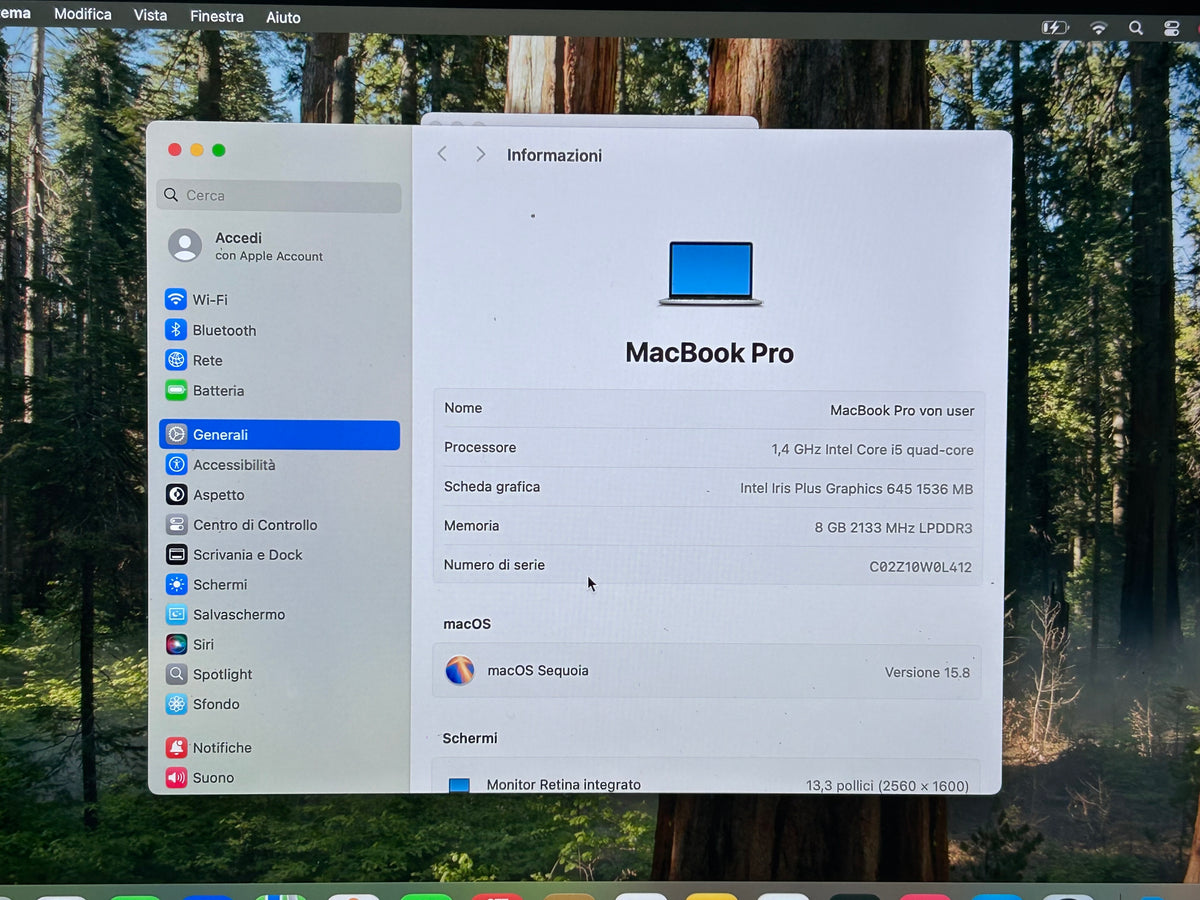This screenshot has width=1200, height=900.
Task: Open the Sfondo icon in sidebar
Action: pyautogui.click(x=176, y=704)
